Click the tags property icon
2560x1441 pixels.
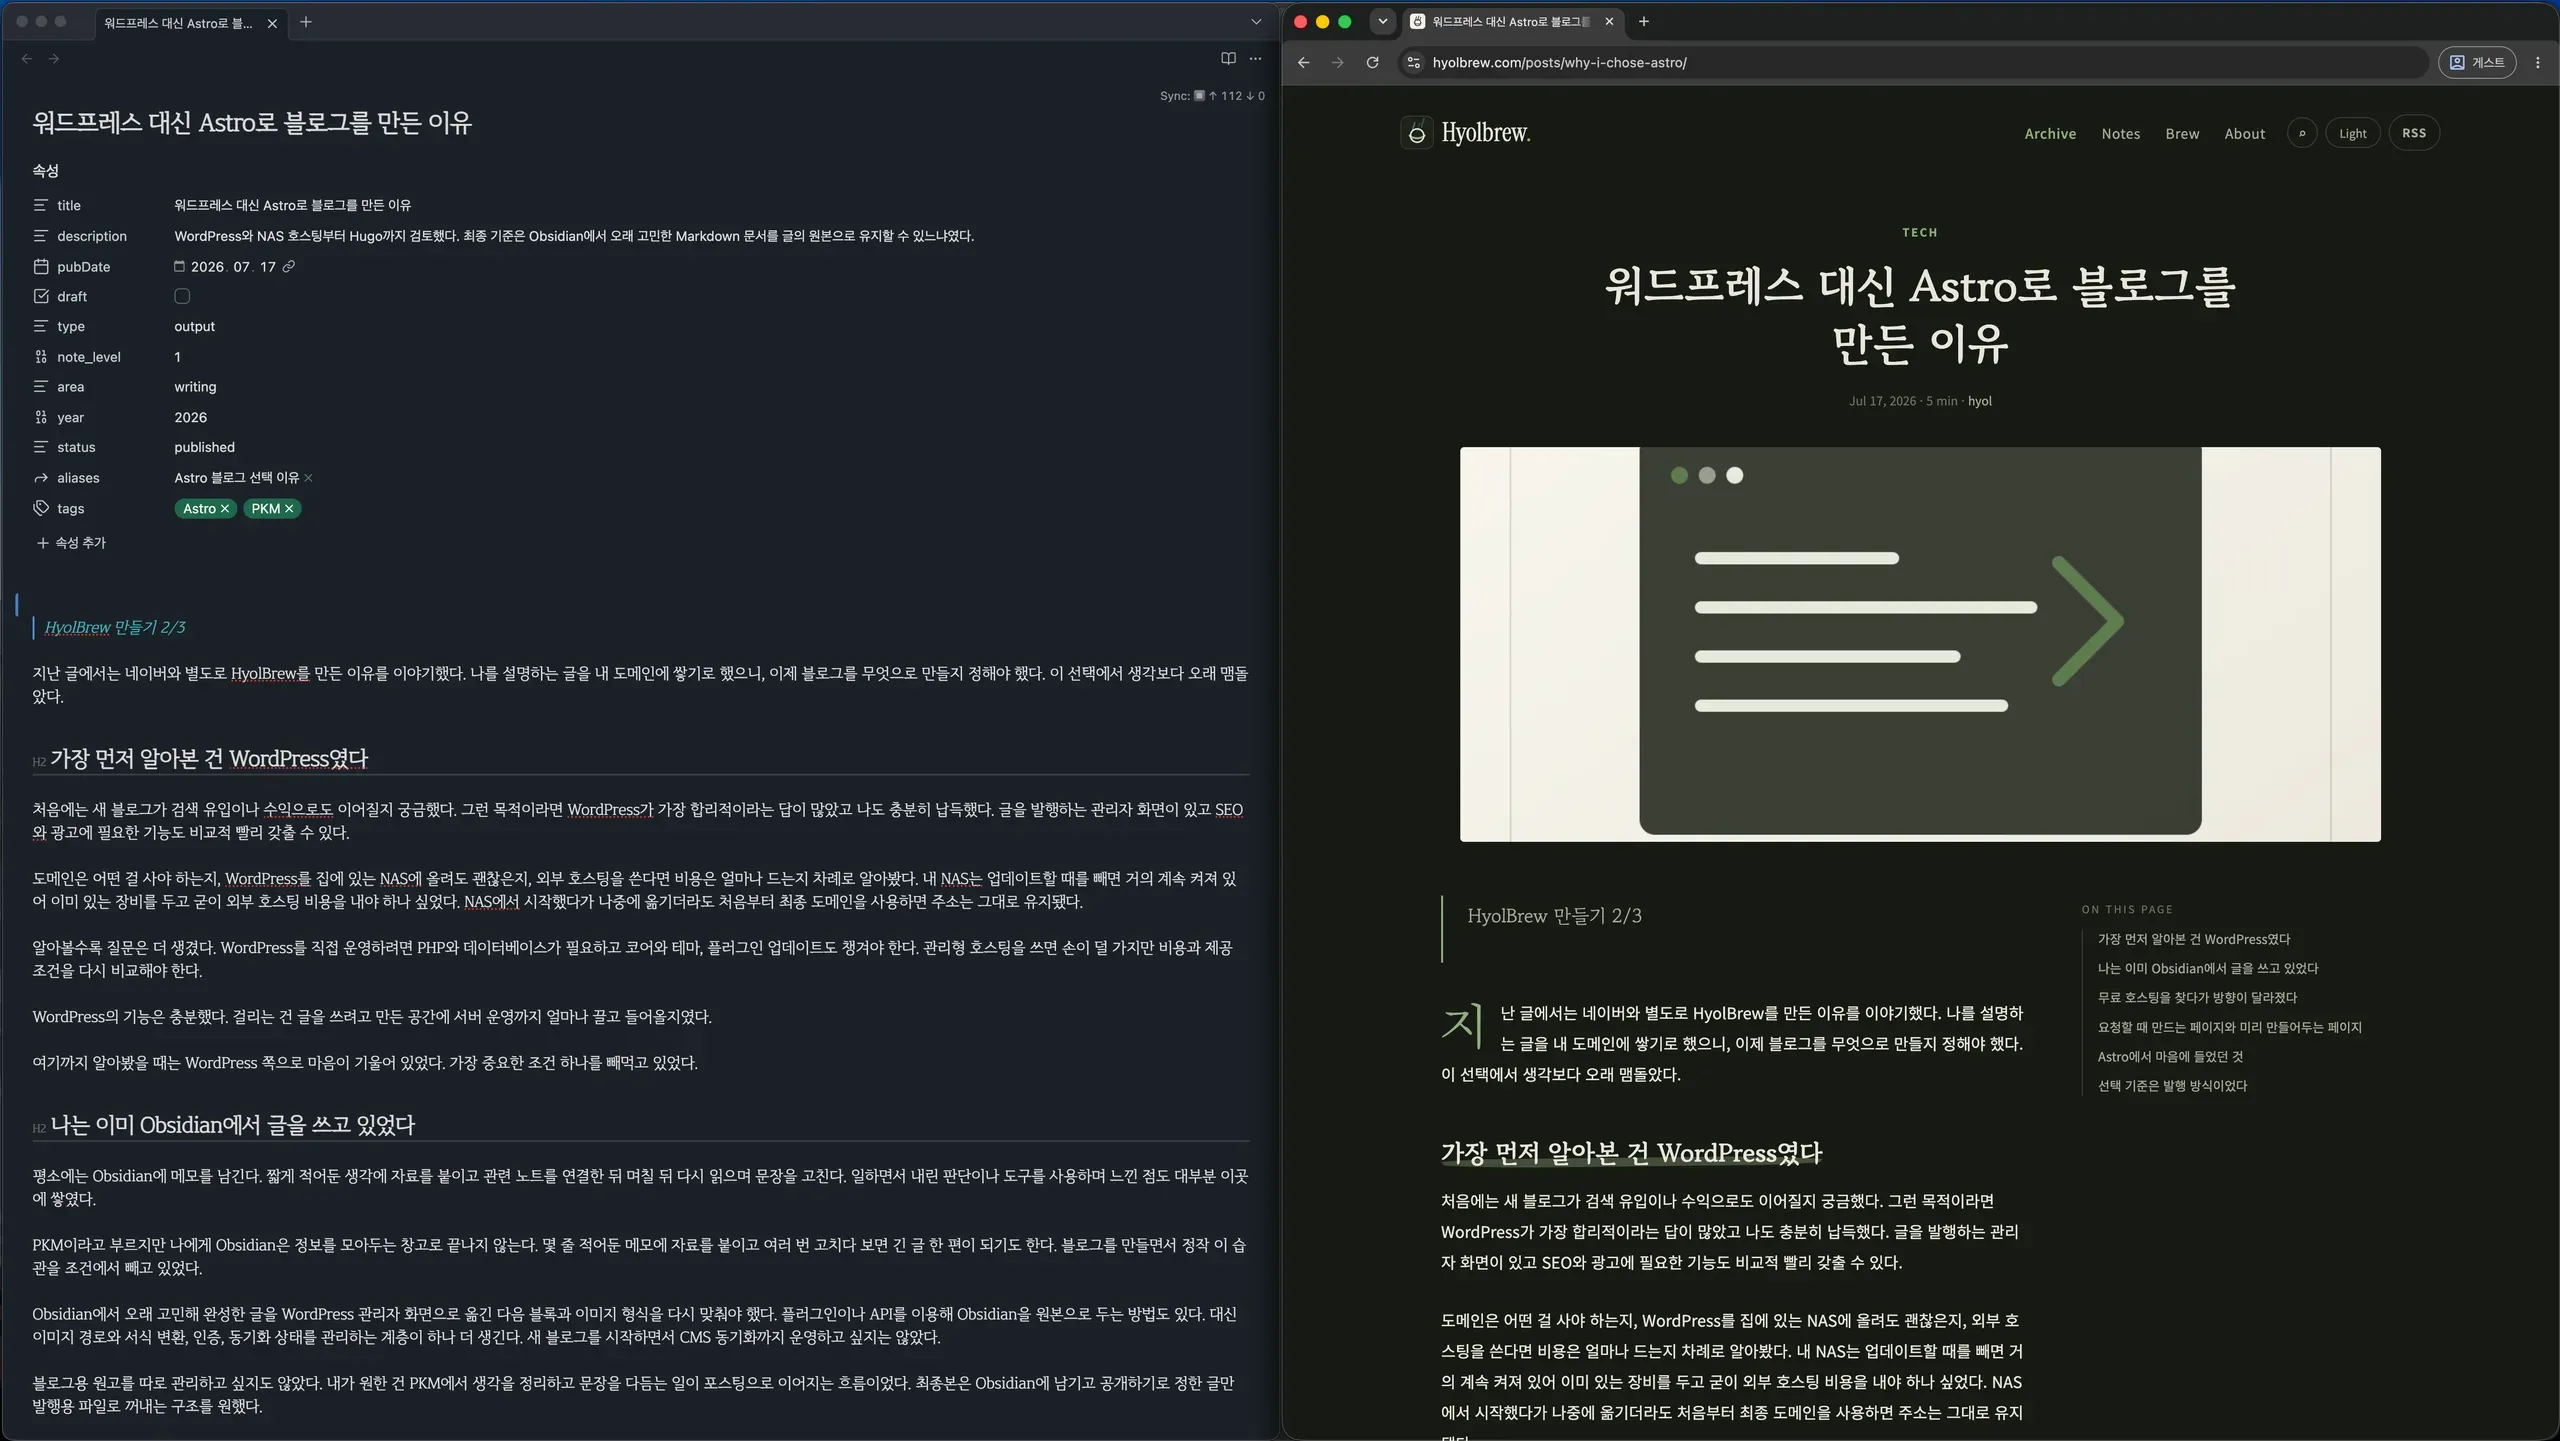(41, 508)
